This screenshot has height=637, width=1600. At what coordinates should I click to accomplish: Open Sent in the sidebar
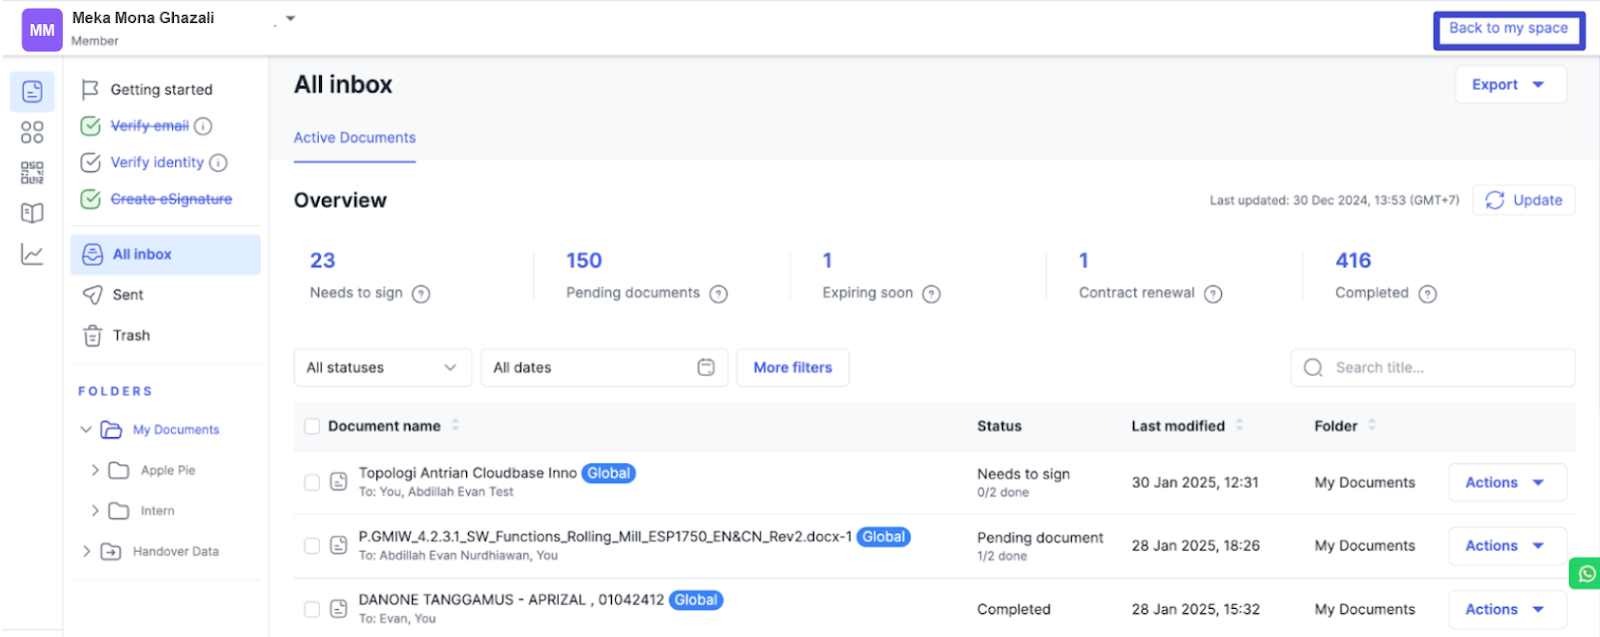point(128,295)
